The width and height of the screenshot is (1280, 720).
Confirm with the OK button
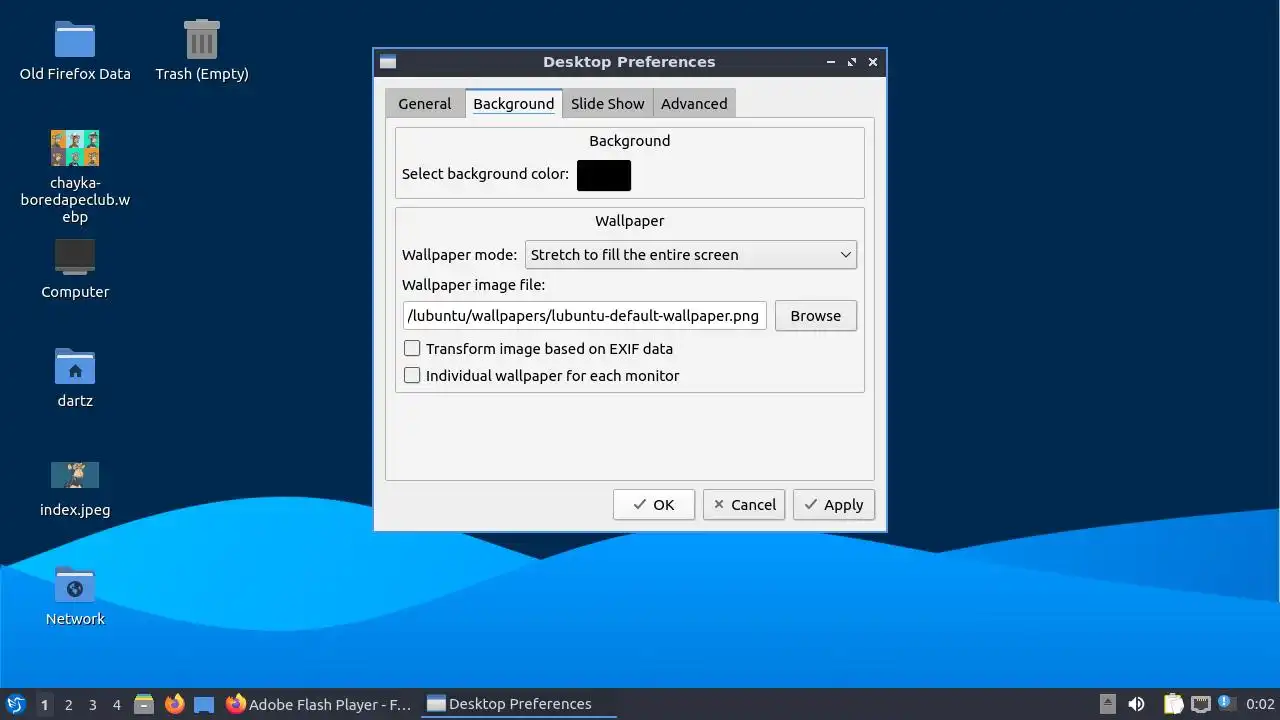click(654, 504)
